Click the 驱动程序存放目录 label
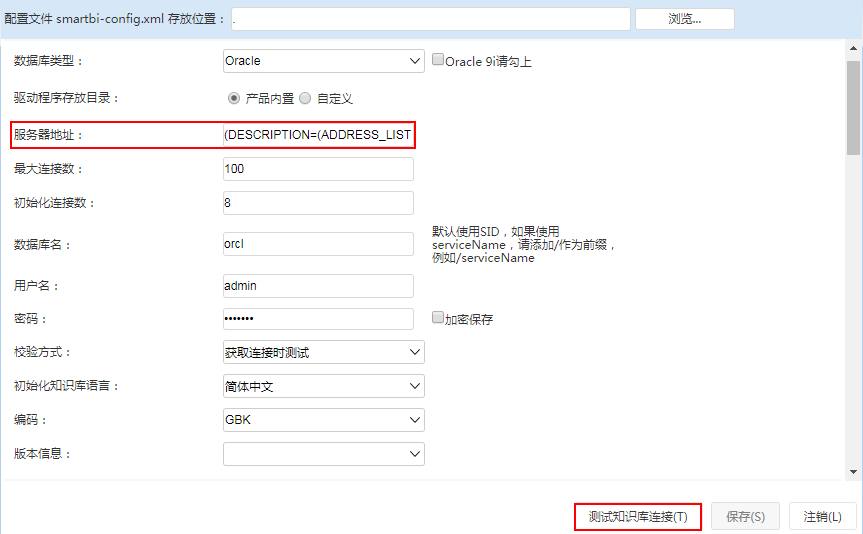This screenshot has width=863, height=534. [67, 98]
